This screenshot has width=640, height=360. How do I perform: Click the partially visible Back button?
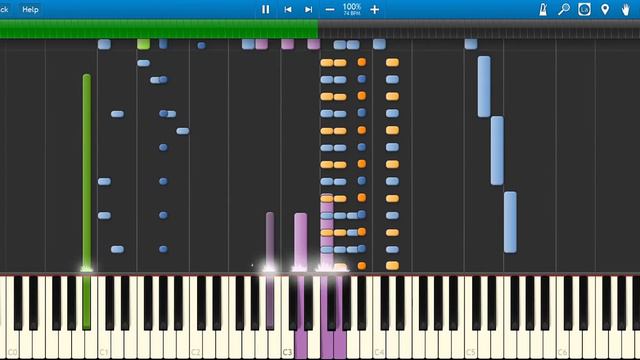coord(4,9)
